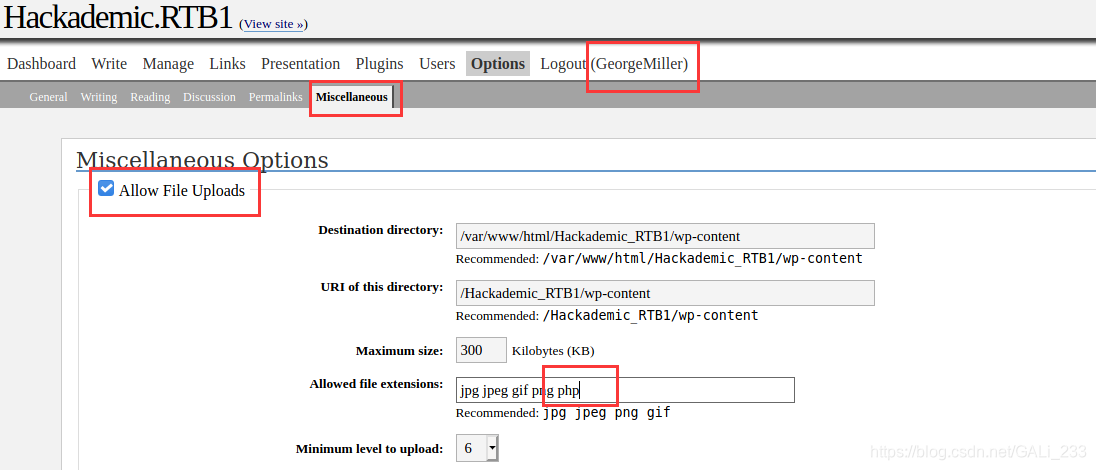1096x470 pixels.
Task: Click recommended extensions jpg jpeg png gif
Action: 607,413
